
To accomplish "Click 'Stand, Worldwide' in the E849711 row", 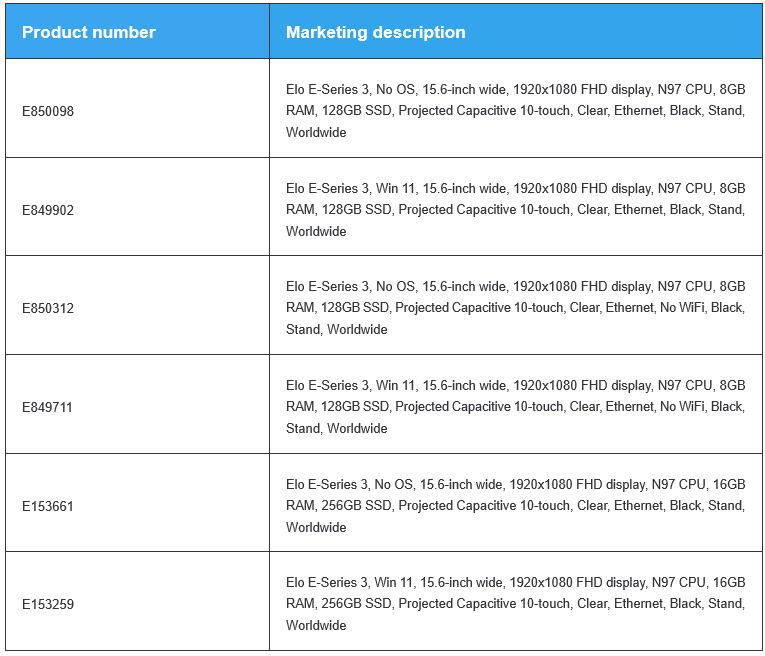I will [x=337, y=428].
